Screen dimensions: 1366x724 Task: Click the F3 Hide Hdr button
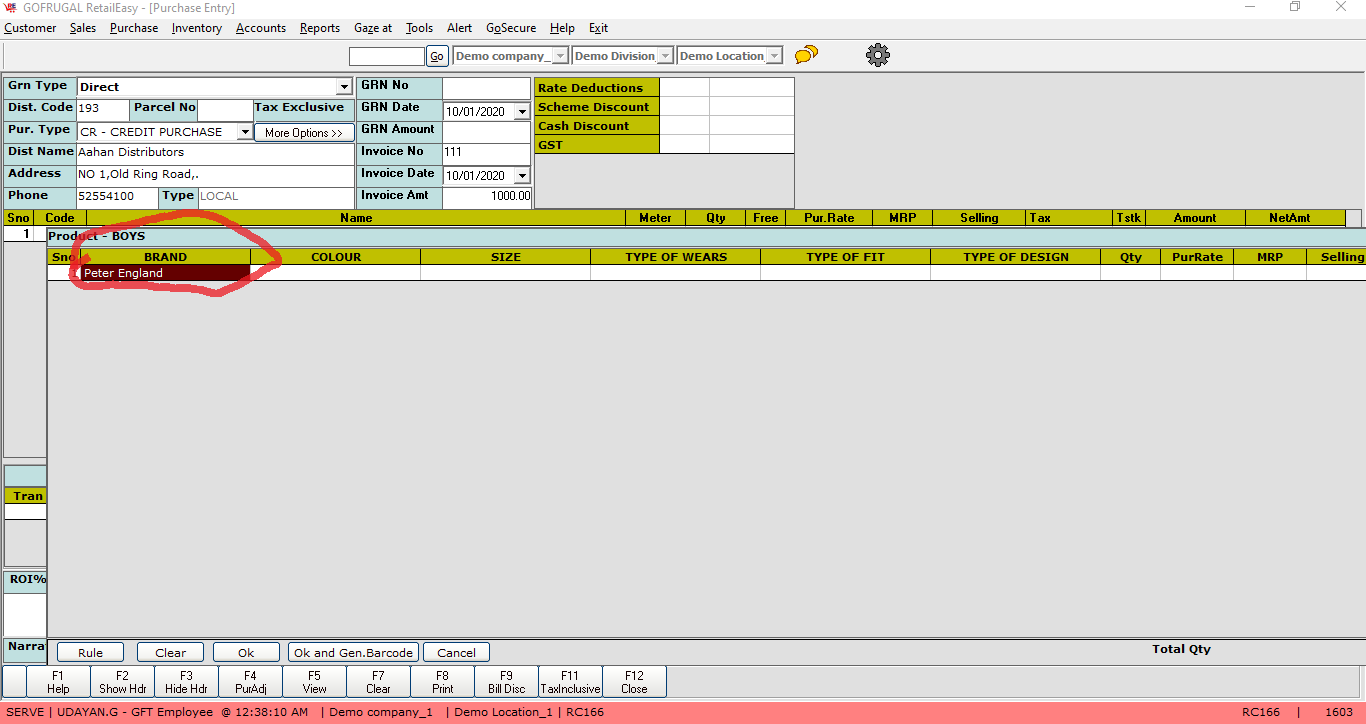coord(186,682)
